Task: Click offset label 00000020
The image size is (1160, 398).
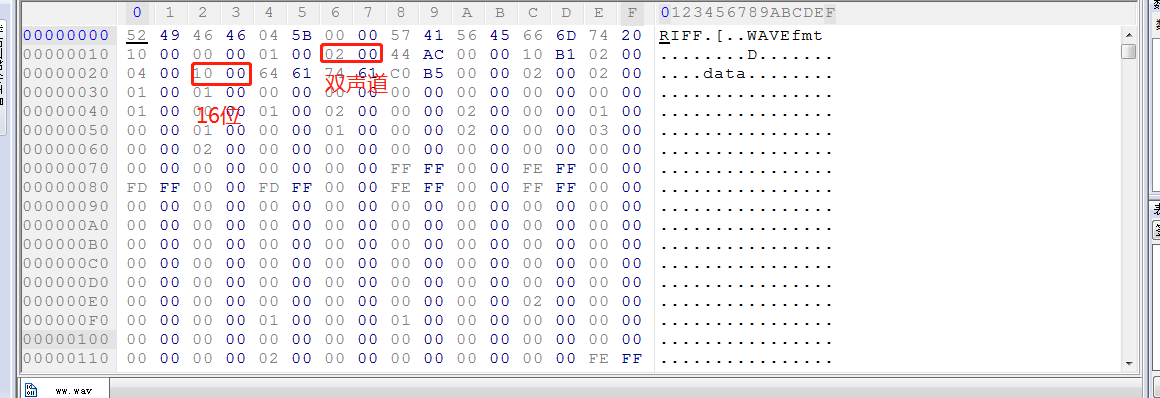Action: (66, 73)
